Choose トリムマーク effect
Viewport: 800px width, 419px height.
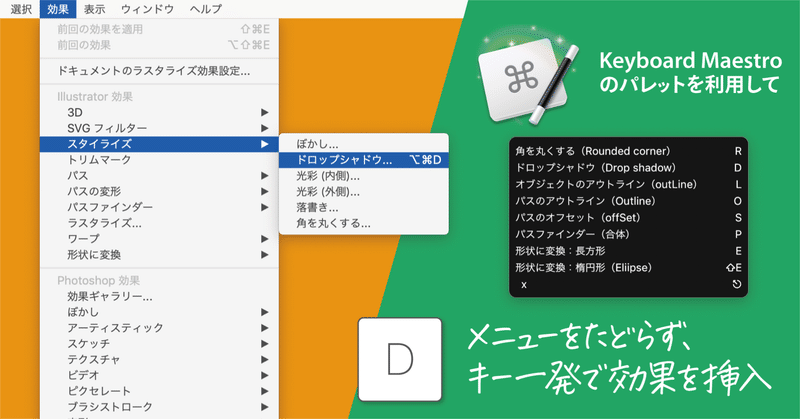click(159, 160)
